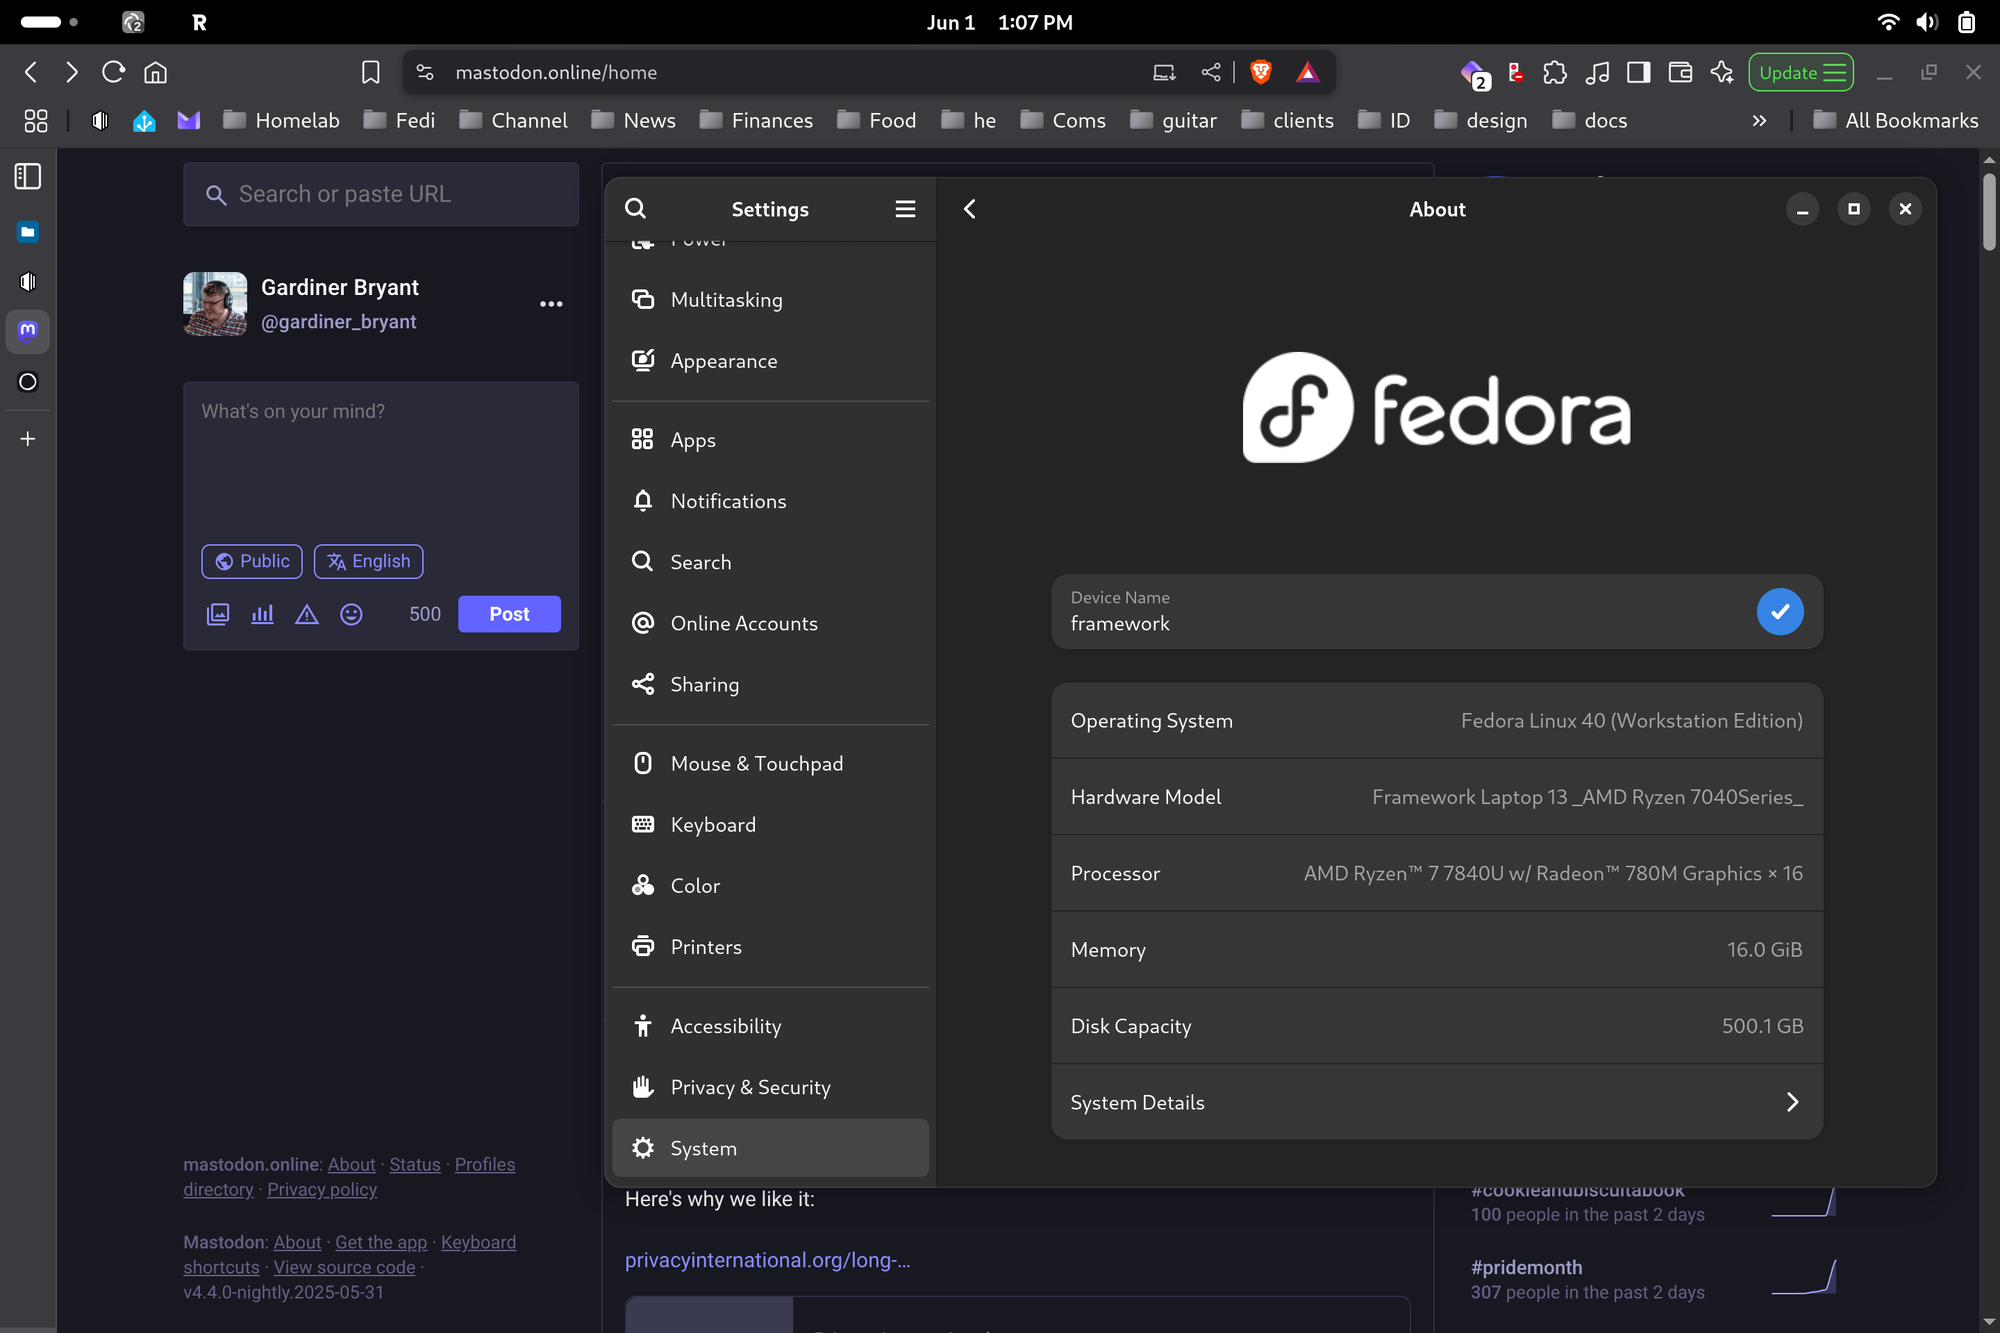Open Notifications settings panel

pos(770,501)
